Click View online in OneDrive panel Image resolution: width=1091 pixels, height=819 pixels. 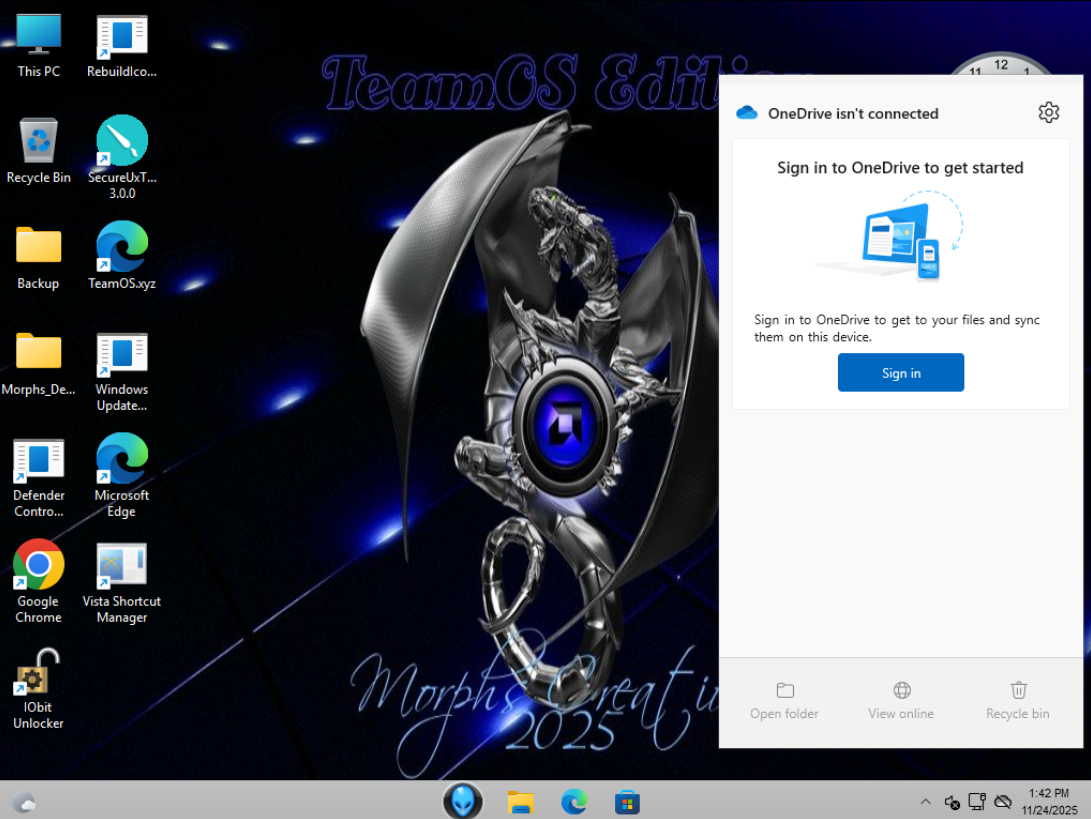click(x=901, y=700)
